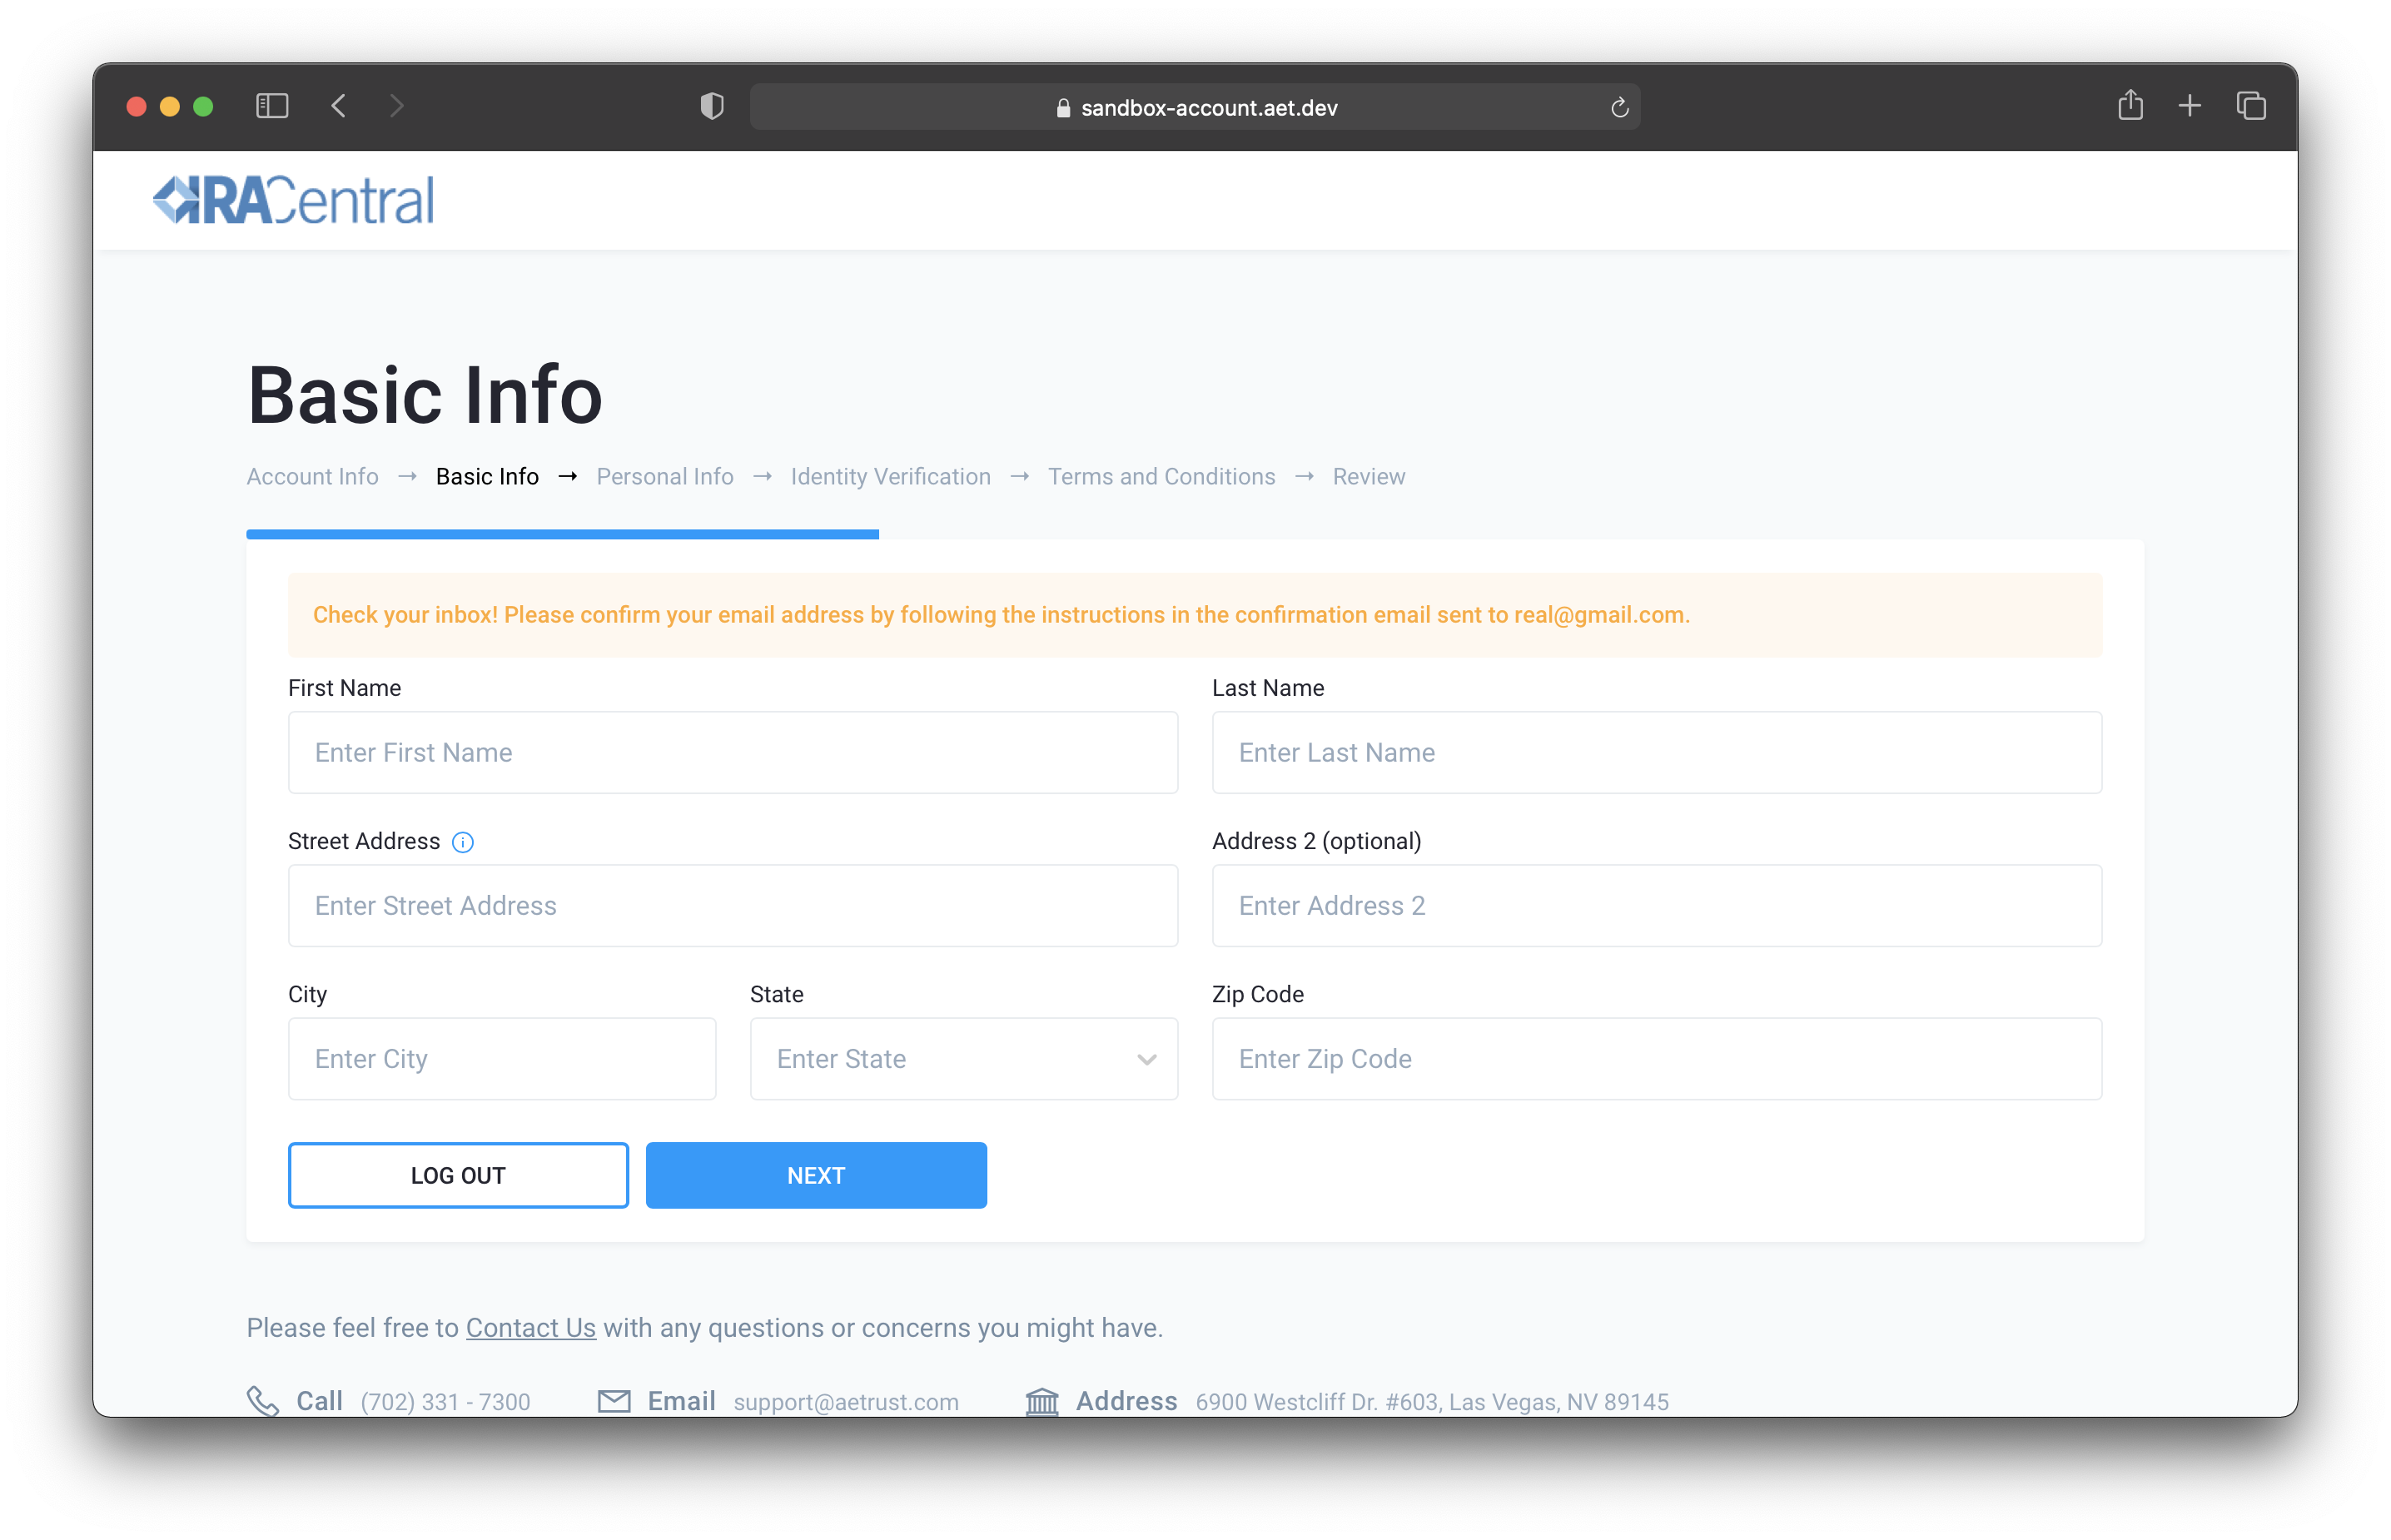
Task: Expand the Enter State dropdown
Action: coord(963,1059)
